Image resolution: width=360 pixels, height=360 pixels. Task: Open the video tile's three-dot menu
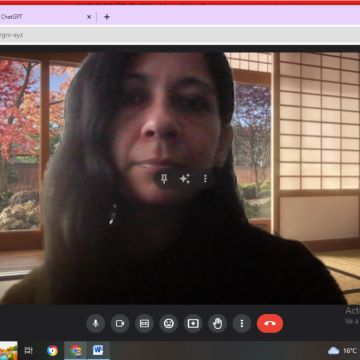click(x=205, y=179)
